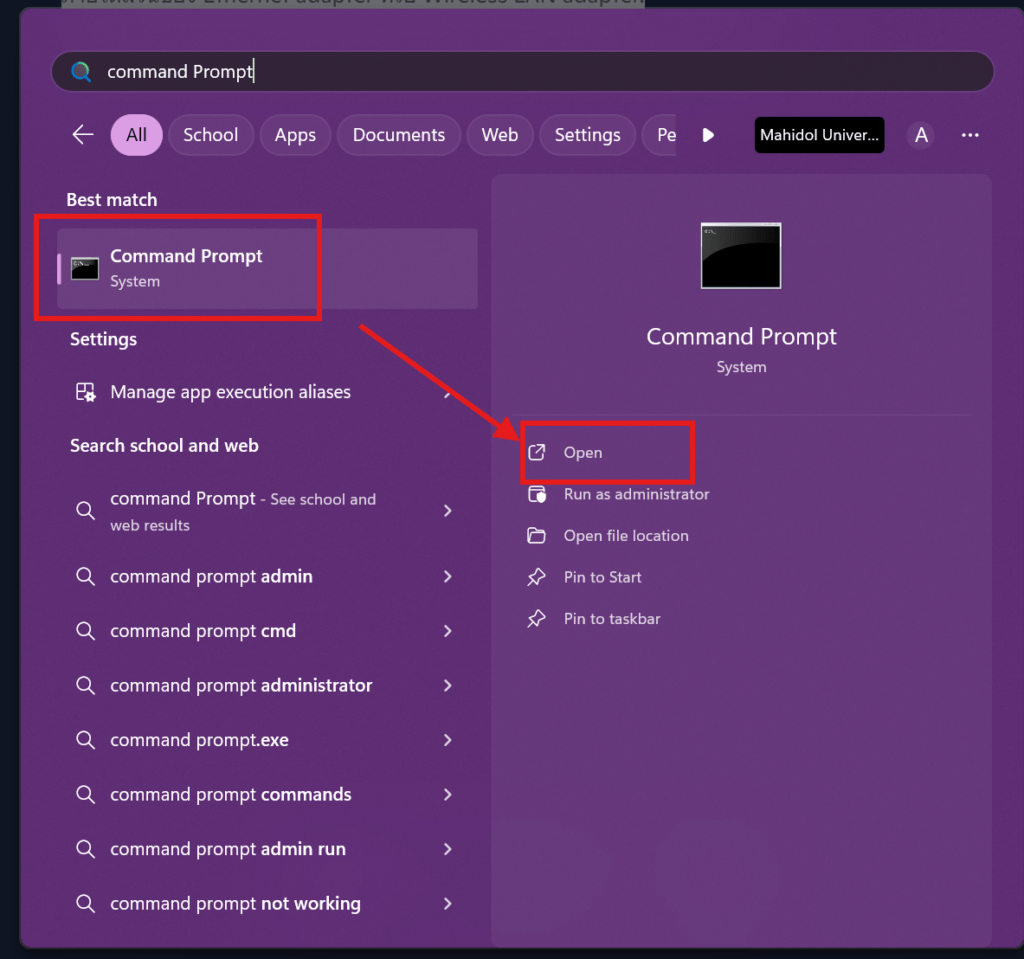
Task: Choose Pin to Start
Action: pos(602,577)
